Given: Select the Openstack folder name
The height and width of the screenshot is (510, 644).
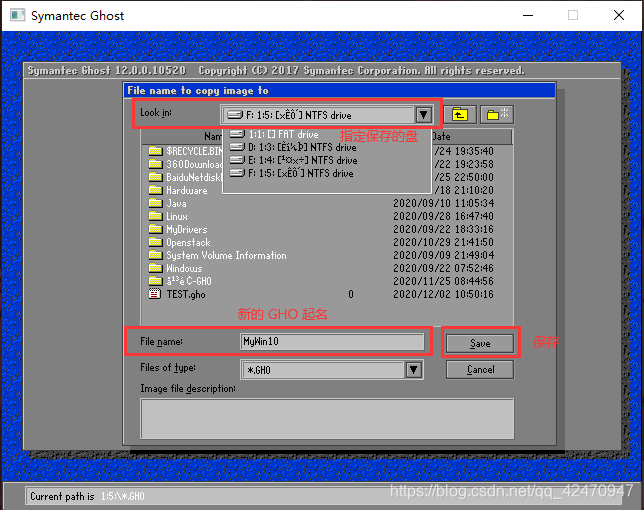Looking at the screenshot, I should coord(188,242).
